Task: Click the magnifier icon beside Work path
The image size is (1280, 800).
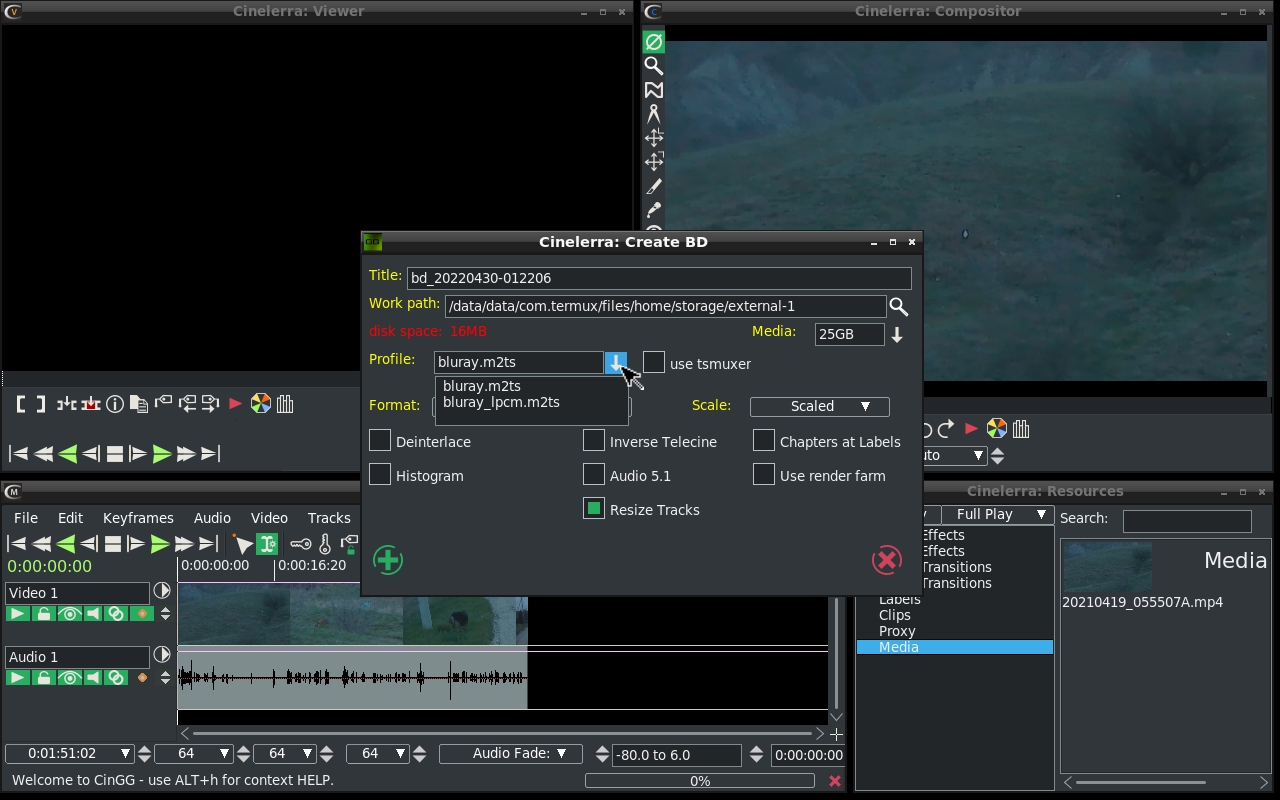Action: coord(898,307)
